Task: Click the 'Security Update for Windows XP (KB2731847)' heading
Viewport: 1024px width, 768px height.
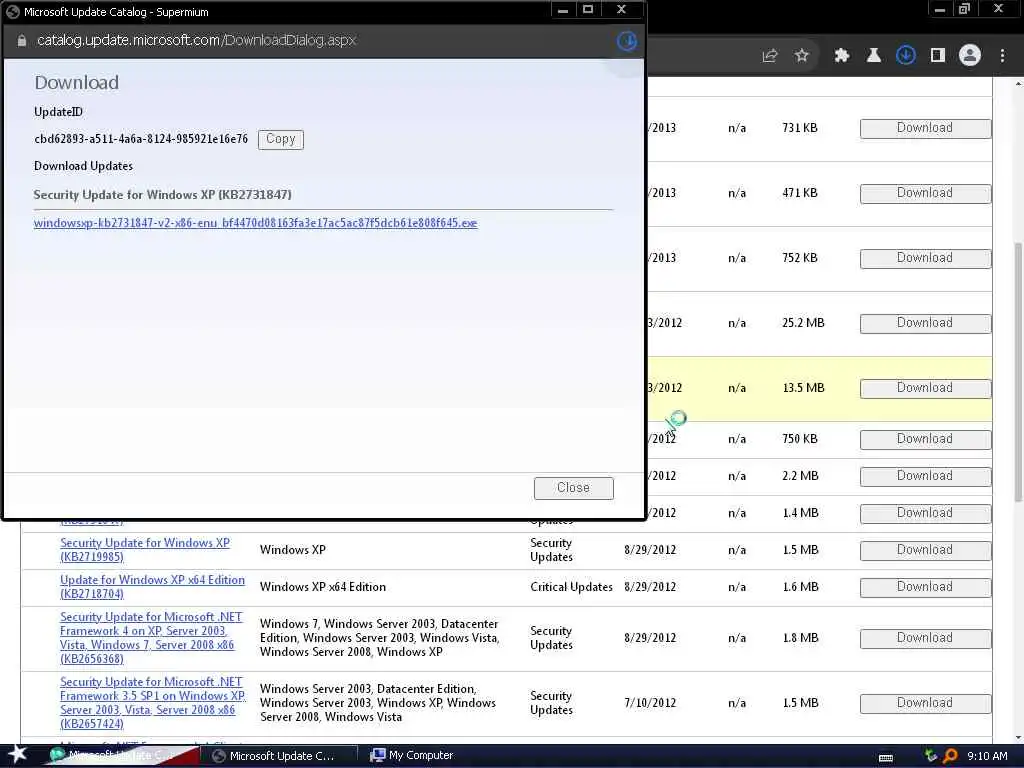Action: coord(163,195)
